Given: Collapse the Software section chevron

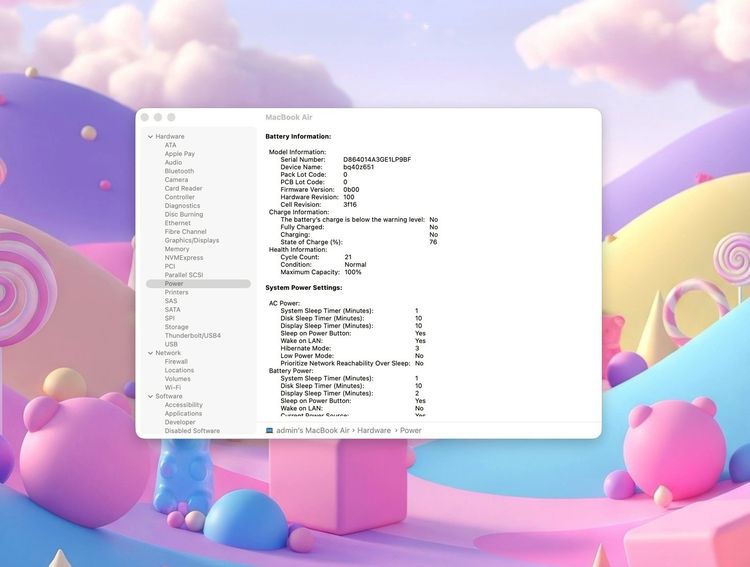Looking at the screenshot, I should point(150,397).
